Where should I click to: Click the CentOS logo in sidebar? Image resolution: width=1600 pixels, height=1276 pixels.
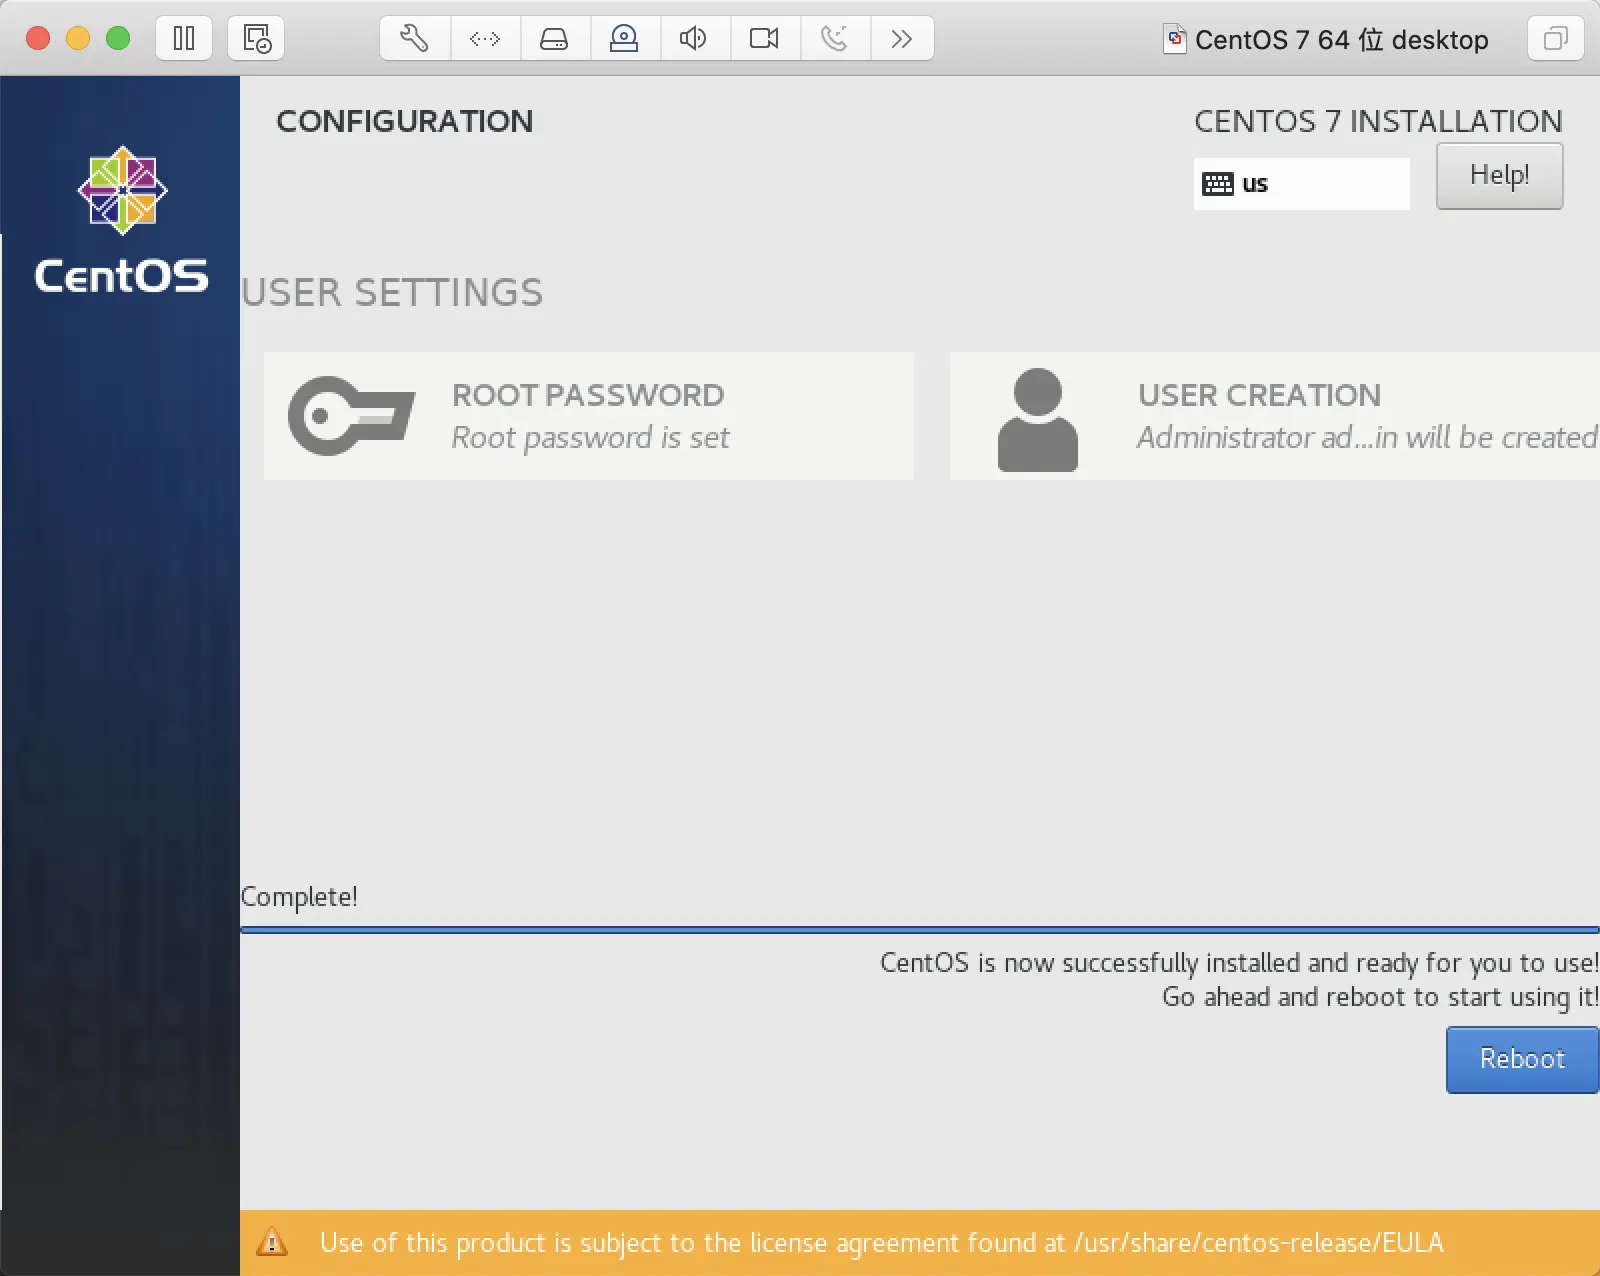122,220
